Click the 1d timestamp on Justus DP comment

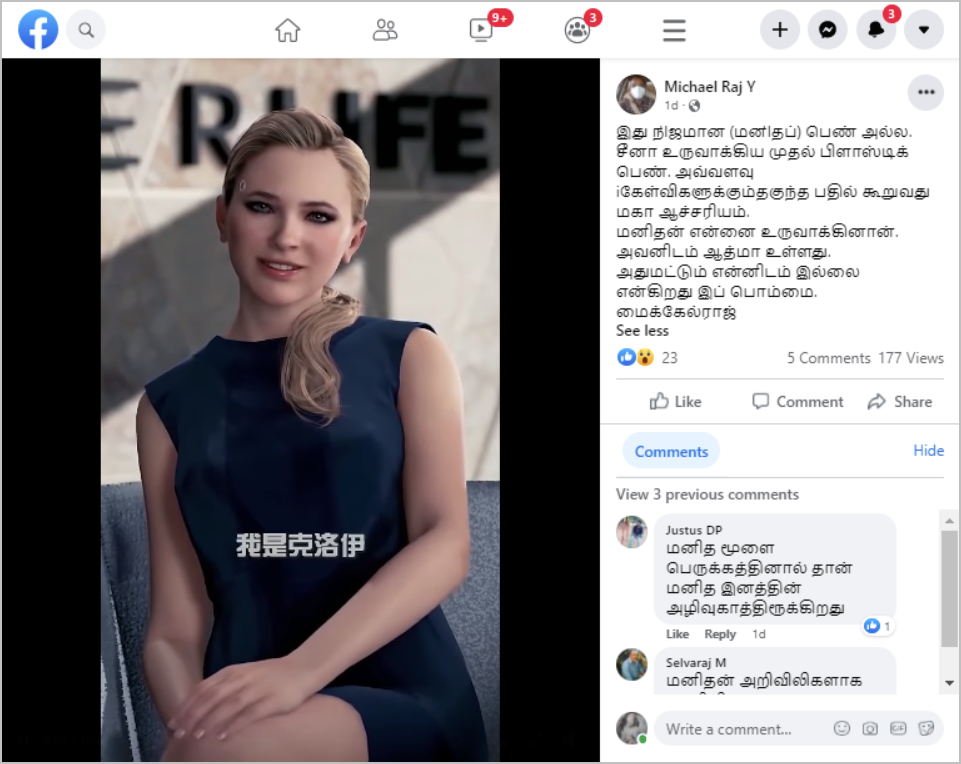(x=759, y=634)
